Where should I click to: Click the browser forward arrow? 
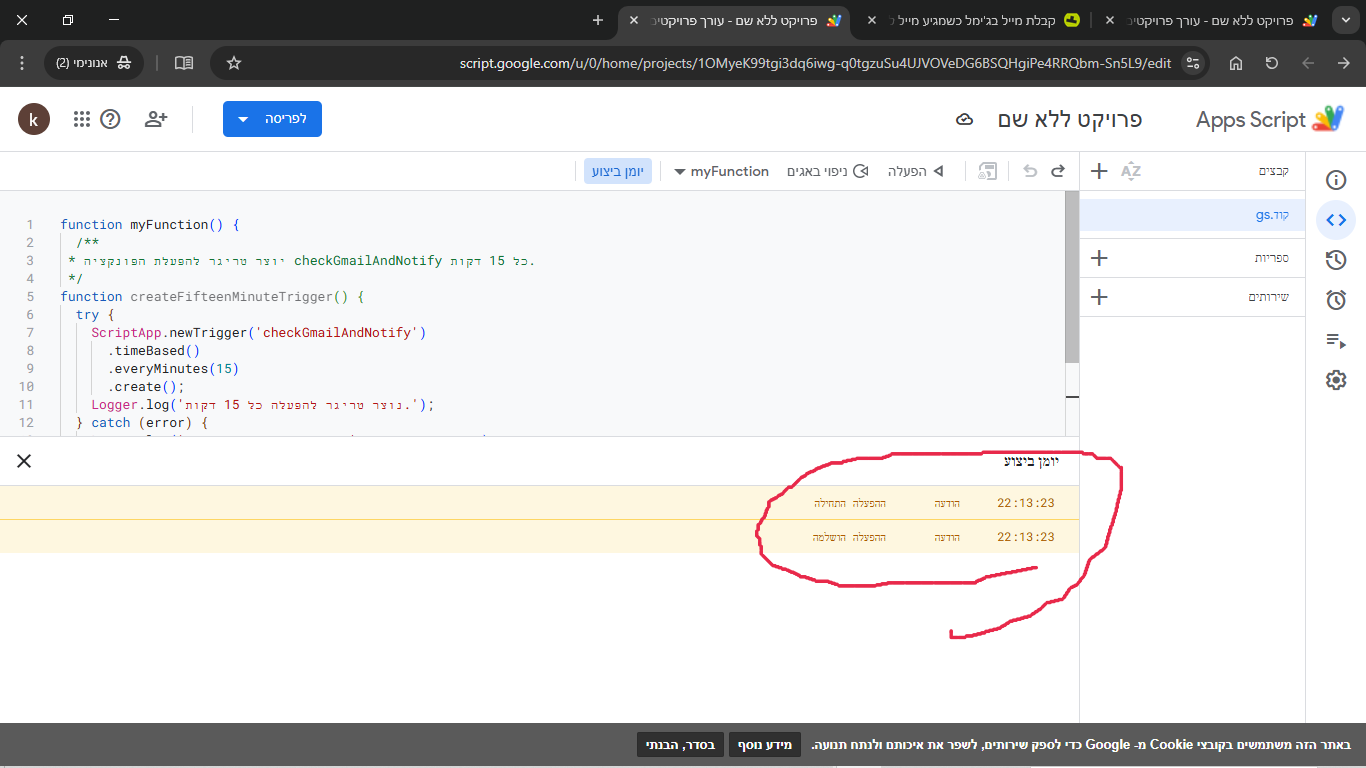[1344, 63]
